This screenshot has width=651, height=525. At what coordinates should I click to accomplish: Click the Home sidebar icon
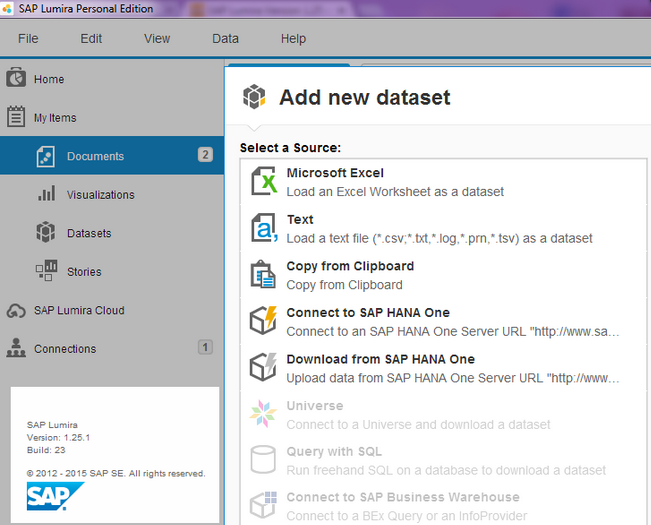tap(16, 78)
